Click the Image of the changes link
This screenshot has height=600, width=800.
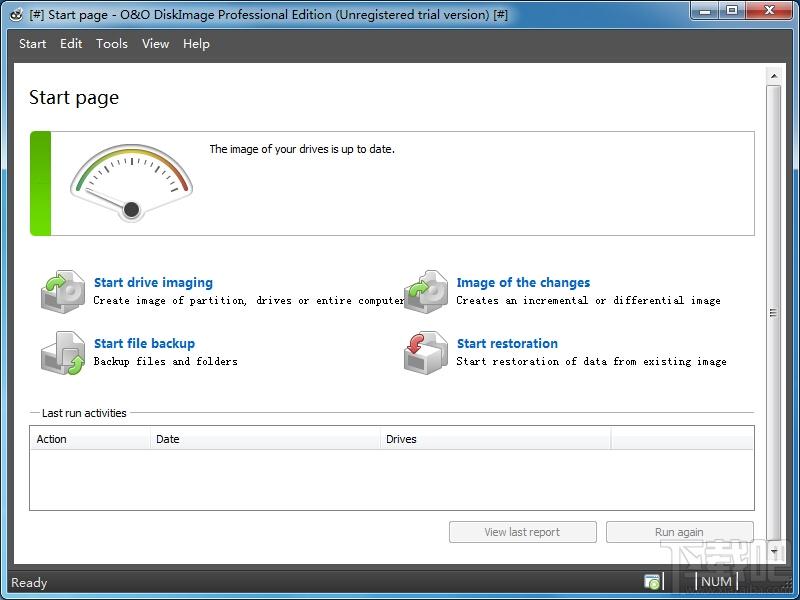523,283
